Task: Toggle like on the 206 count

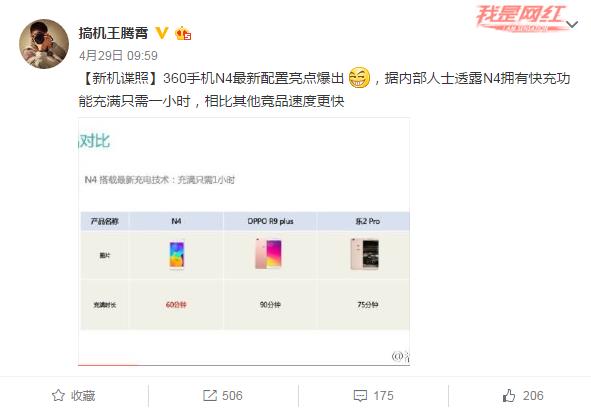Action: tap(533, 396)
